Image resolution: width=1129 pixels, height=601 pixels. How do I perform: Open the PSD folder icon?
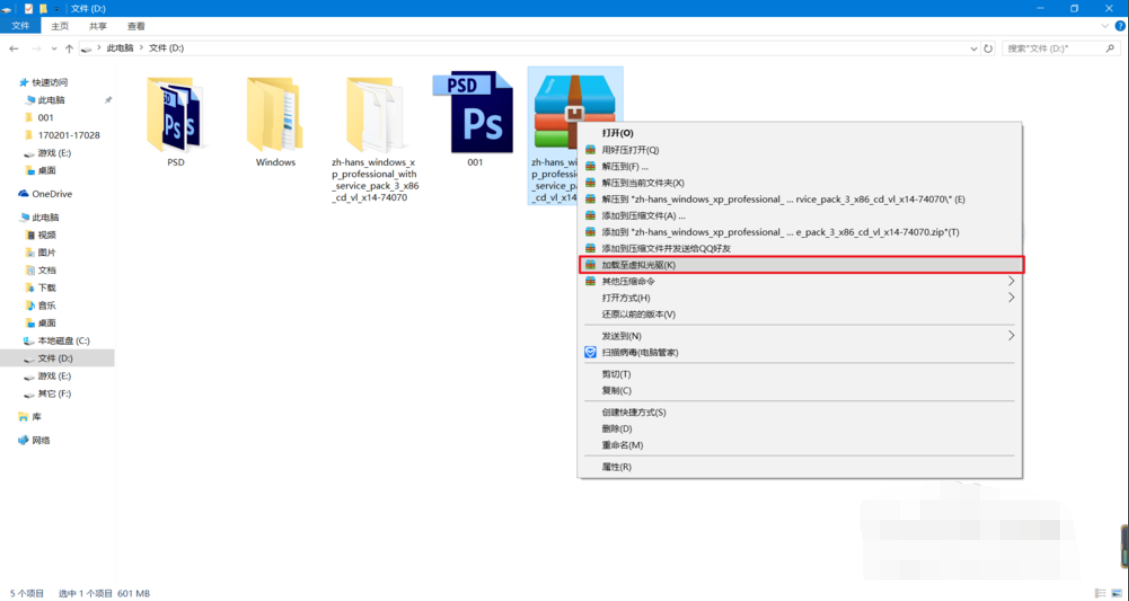pyautogui.click(x=175, y=114)
